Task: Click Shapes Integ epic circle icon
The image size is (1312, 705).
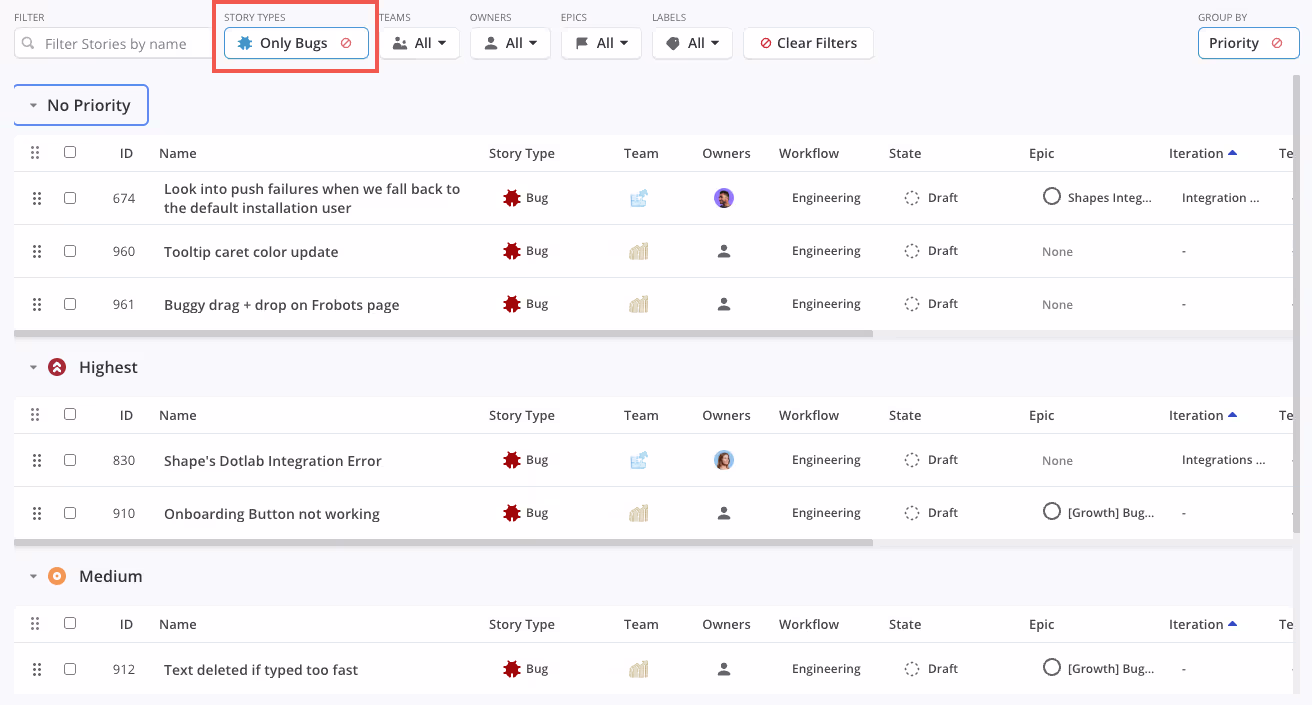Action: coord(1051,197)
